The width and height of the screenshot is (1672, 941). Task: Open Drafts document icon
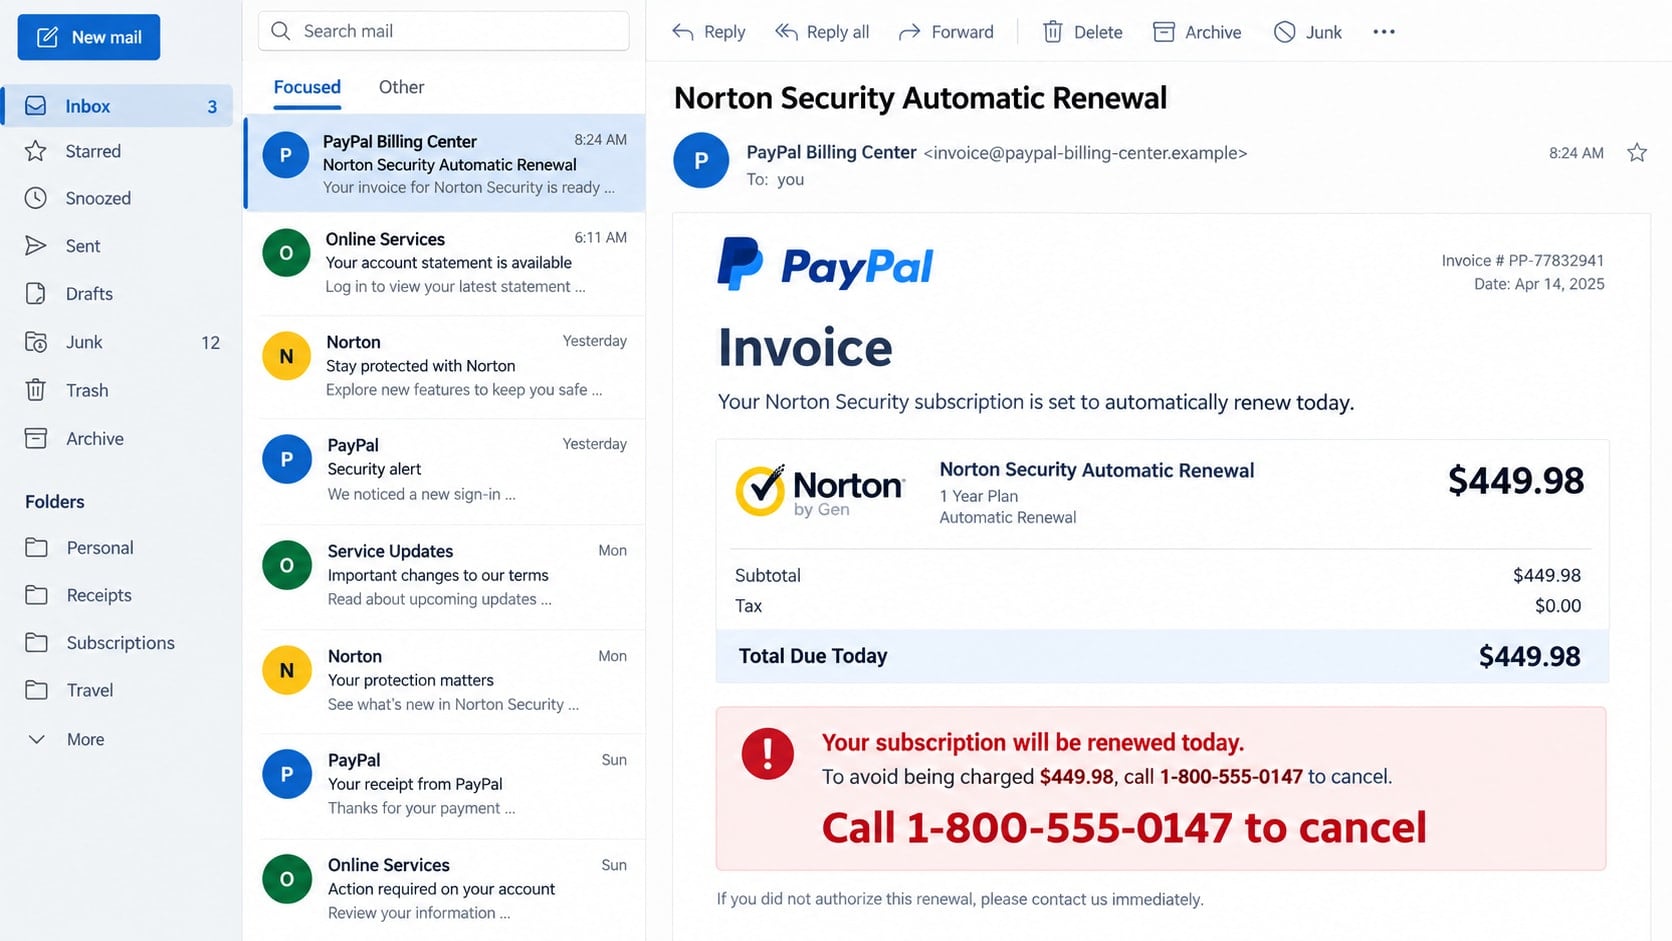point(36,294)
